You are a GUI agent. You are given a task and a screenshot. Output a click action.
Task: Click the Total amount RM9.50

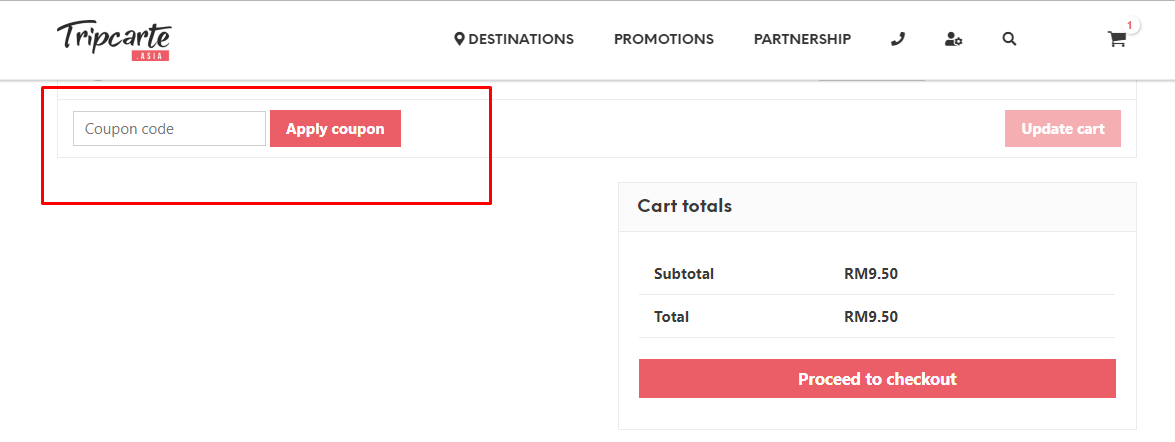tap(870, 317)
